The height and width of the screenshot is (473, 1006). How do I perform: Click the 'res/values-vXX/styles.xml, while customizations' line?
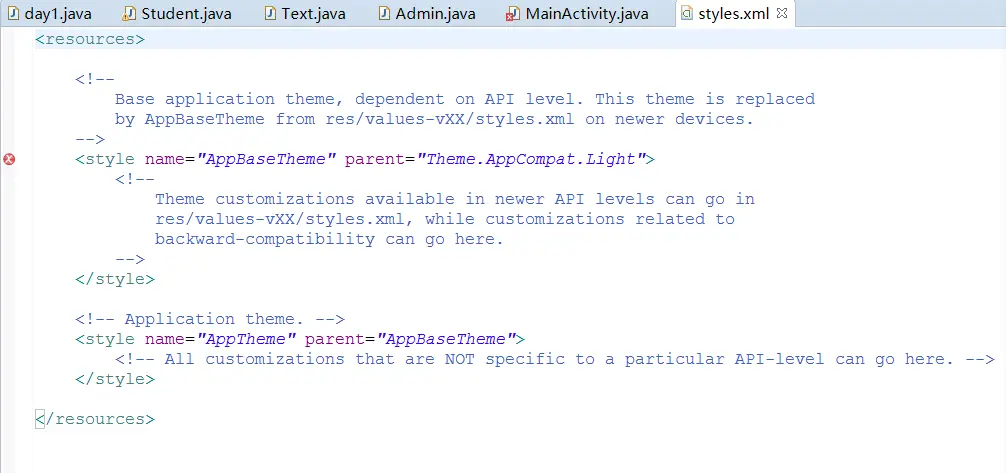pyautogui.click(x=445, y=219)
